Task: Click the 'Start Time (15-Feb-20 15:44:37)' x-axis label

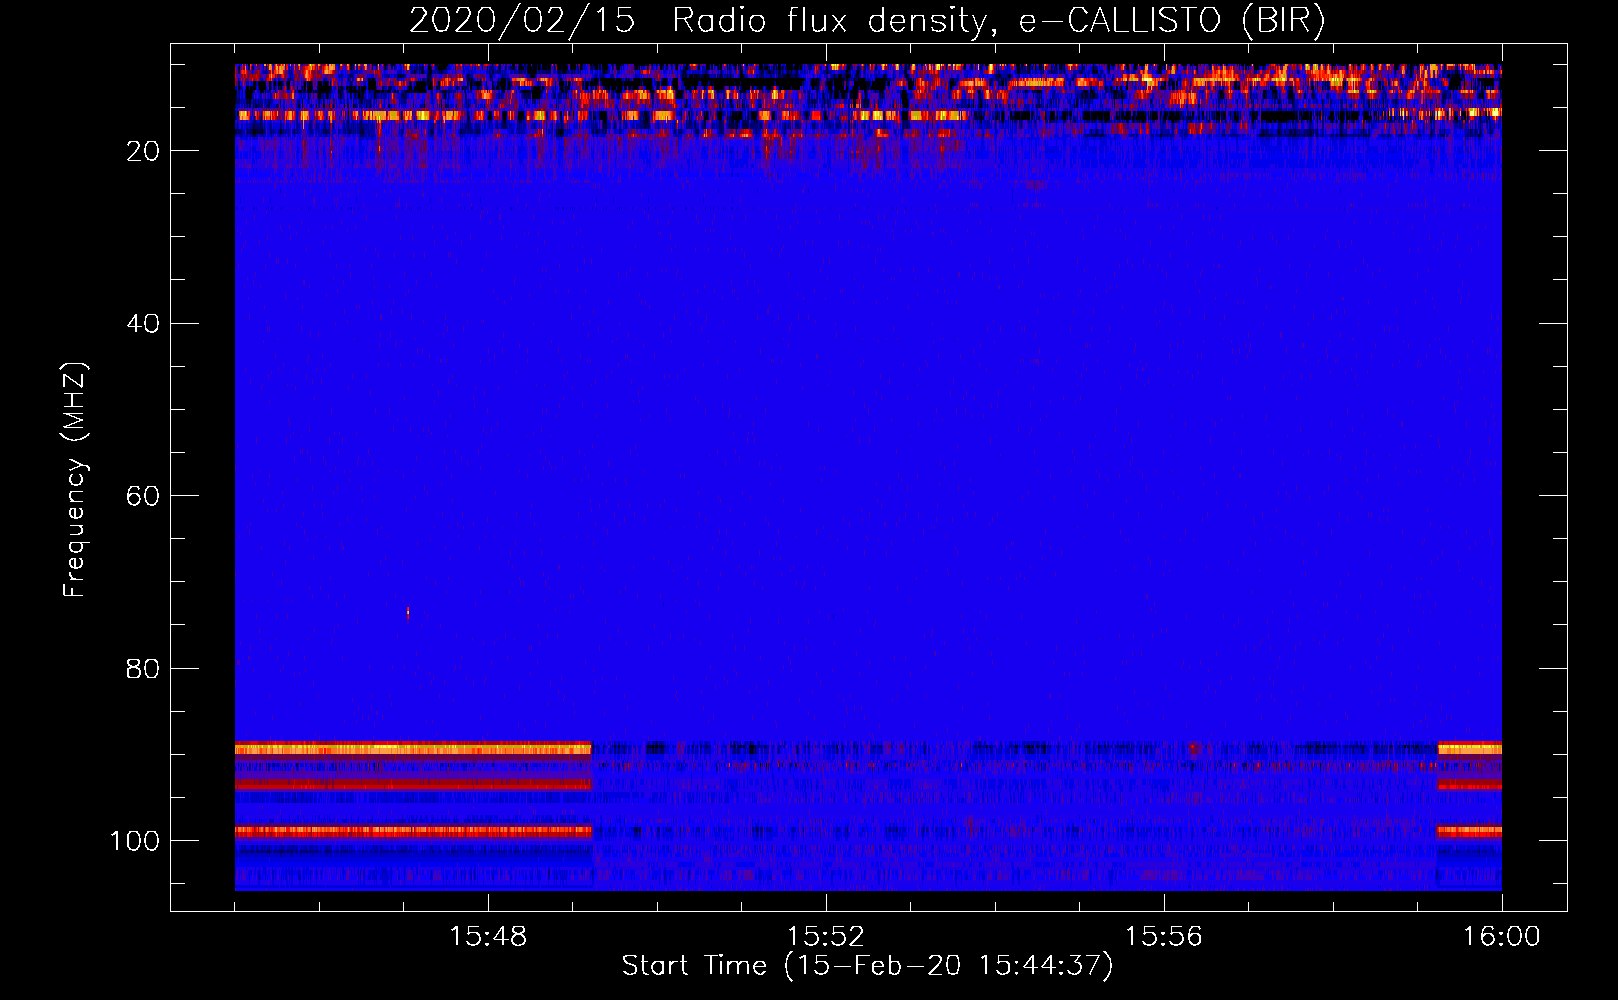Action: 867,966
